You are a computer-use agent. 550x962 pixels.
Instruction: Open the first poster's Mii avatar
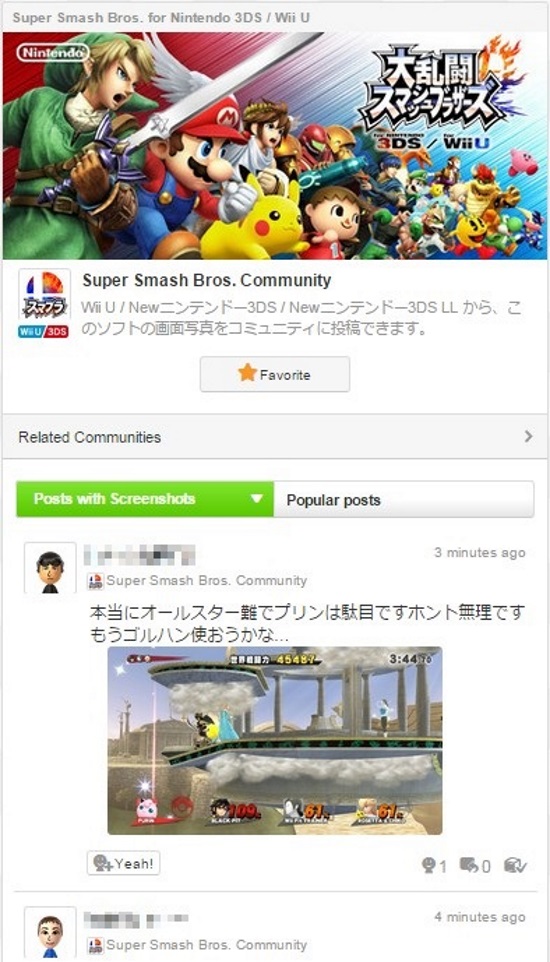tap(50, 568)
